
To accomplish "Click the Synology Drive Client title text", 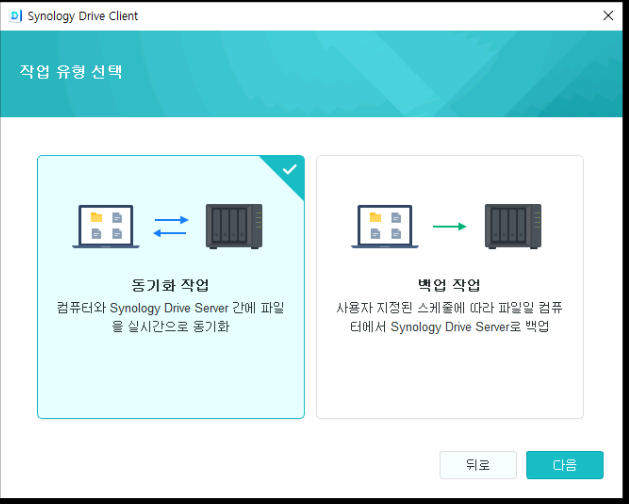I will click(x=83, y=16).
